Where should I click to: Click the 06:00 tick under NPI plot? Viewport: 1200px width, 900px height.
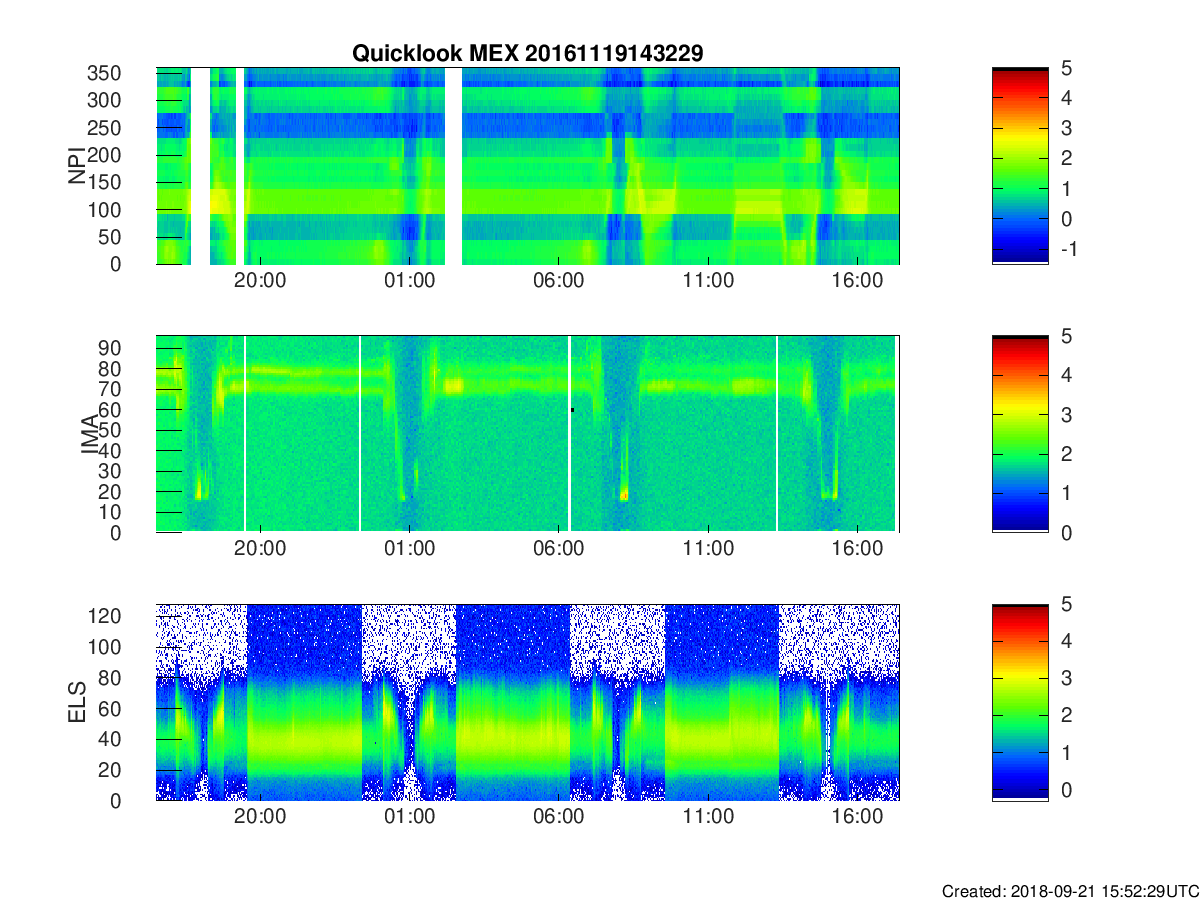coord(558,281)
